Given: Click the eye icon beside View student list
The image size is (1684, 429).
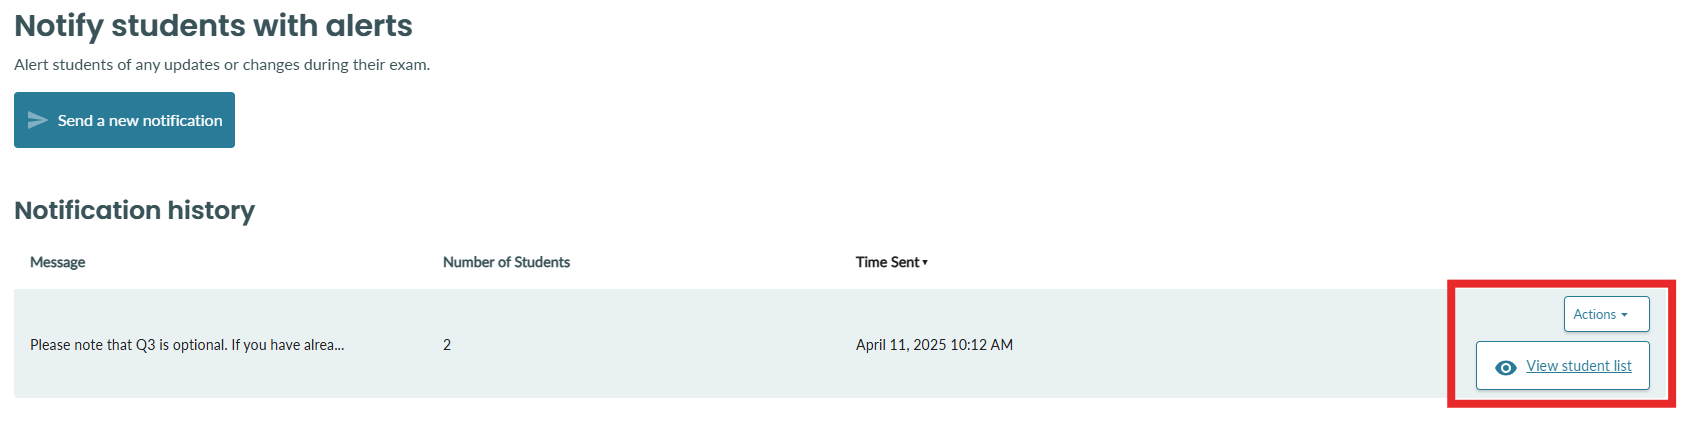Looking at the screenshot, I should tap(1505, 367).
